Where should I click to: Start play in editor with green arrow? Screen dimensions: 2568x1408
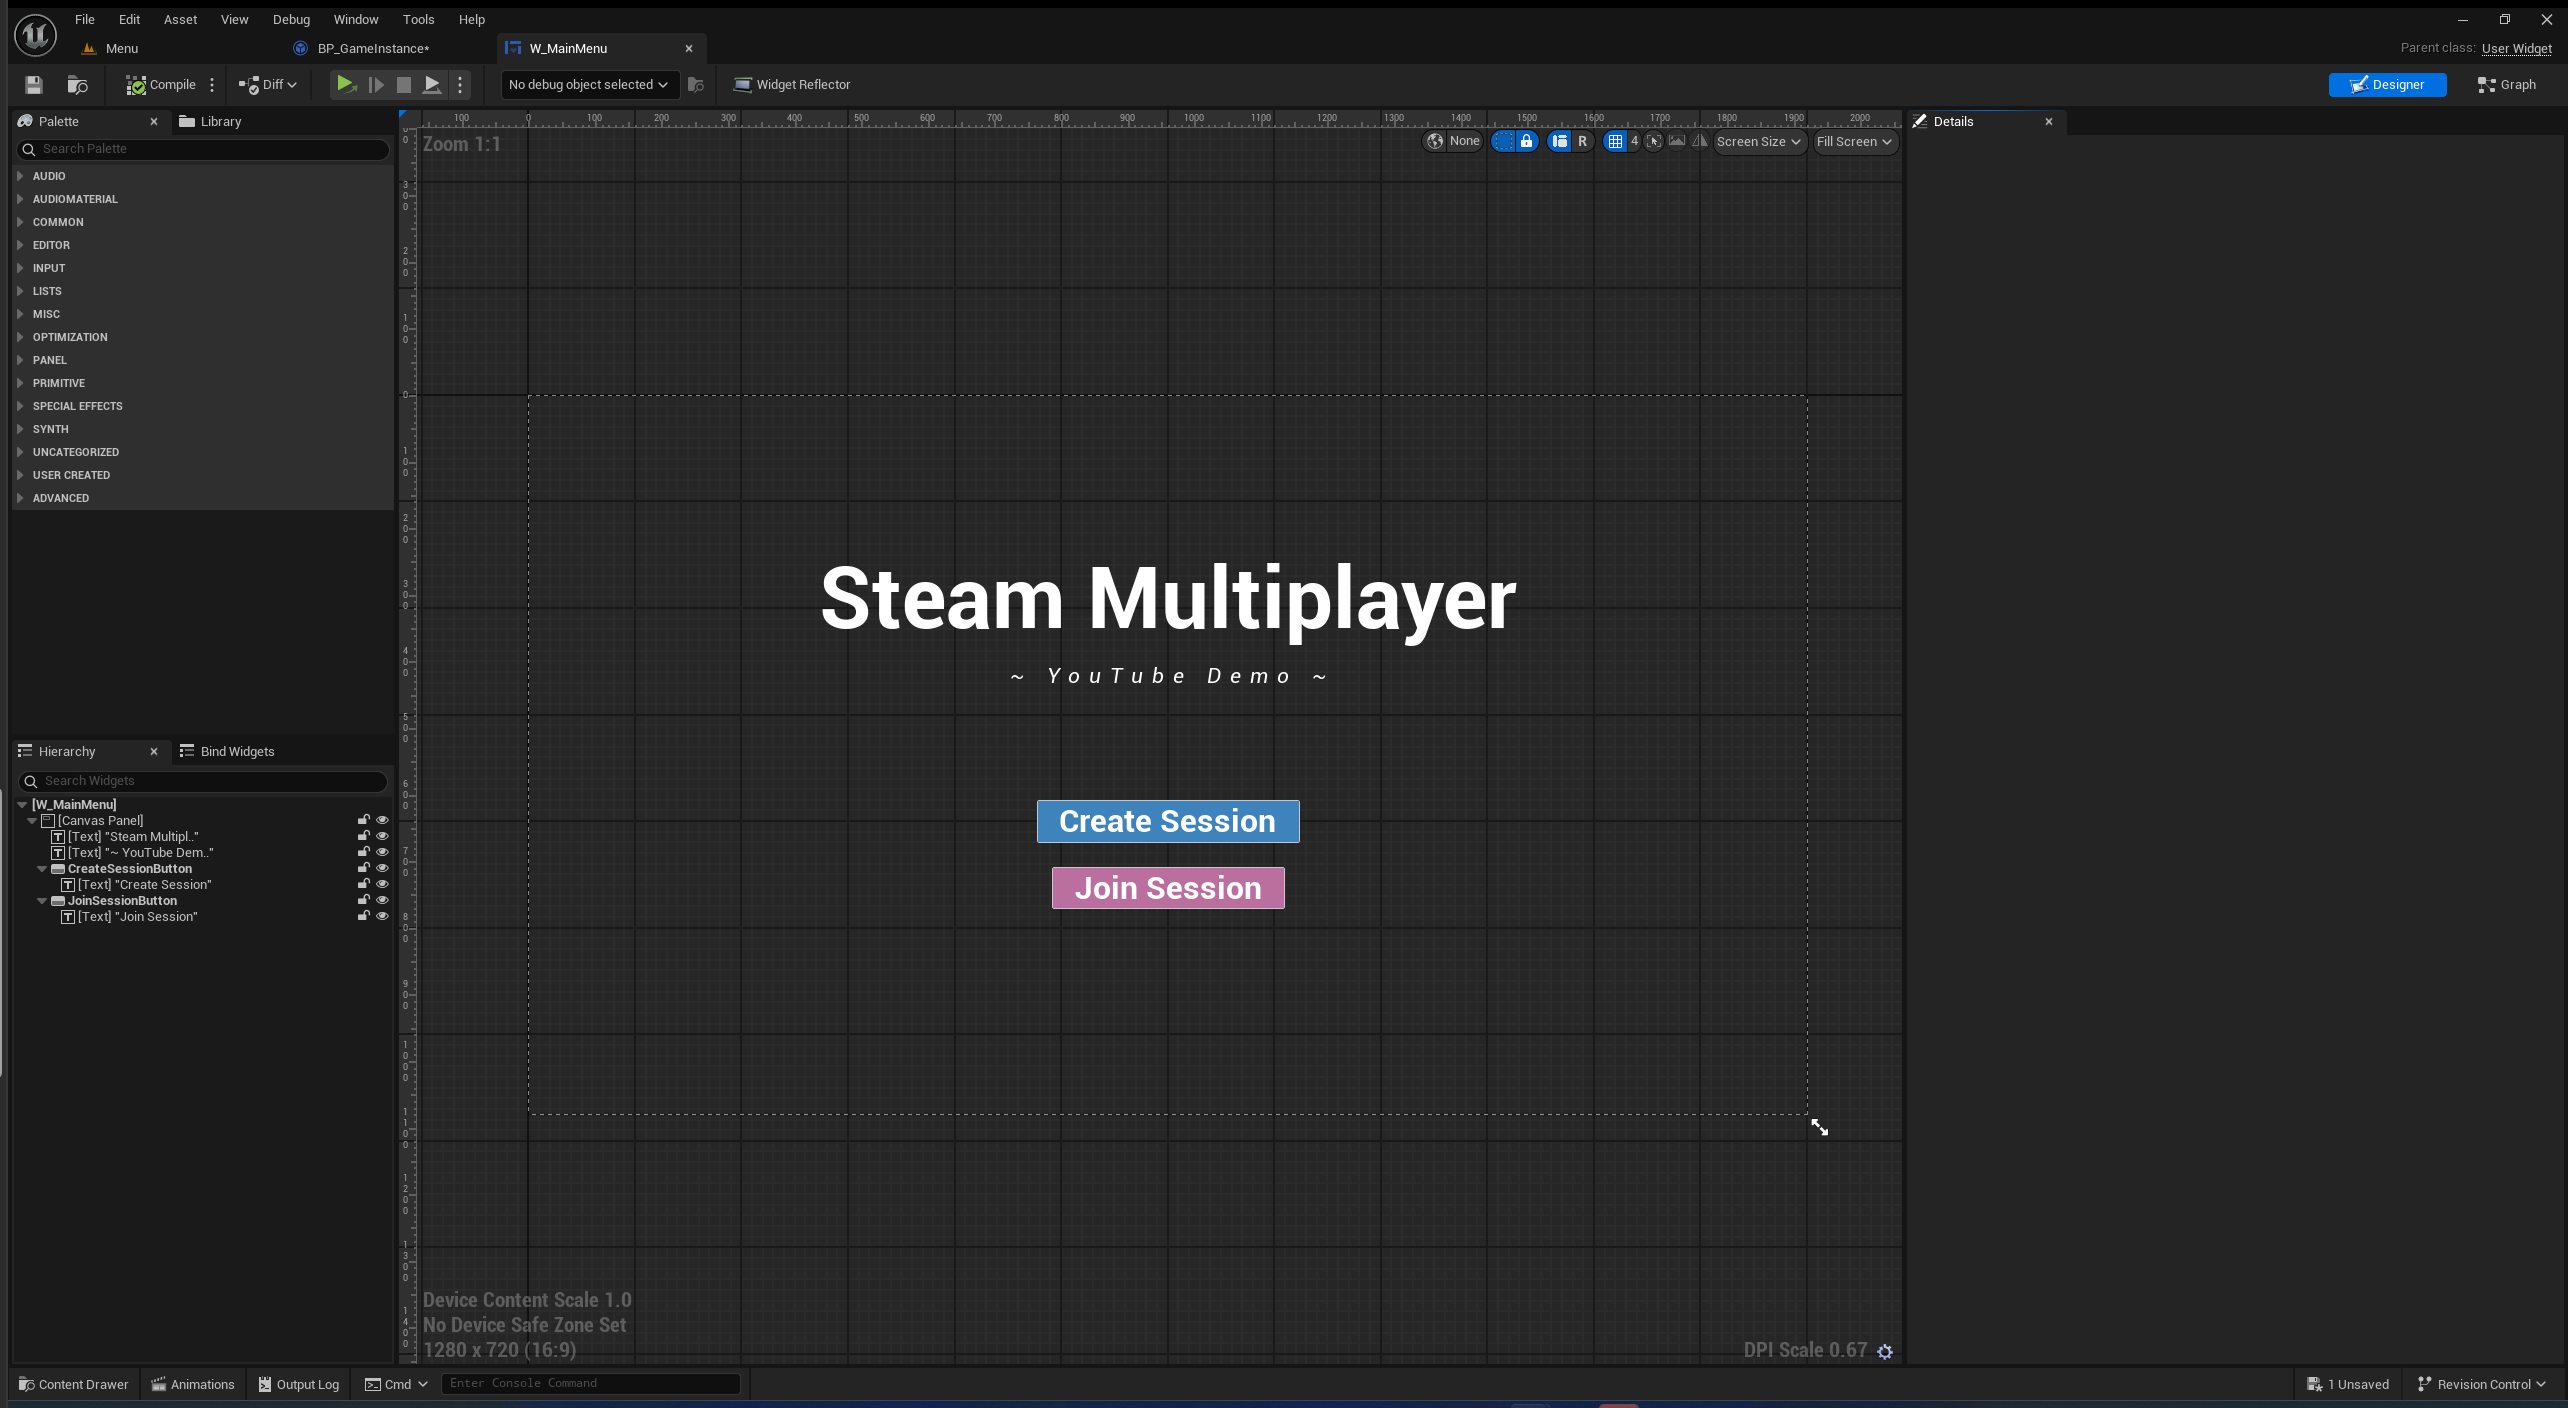tap(345, 85)
